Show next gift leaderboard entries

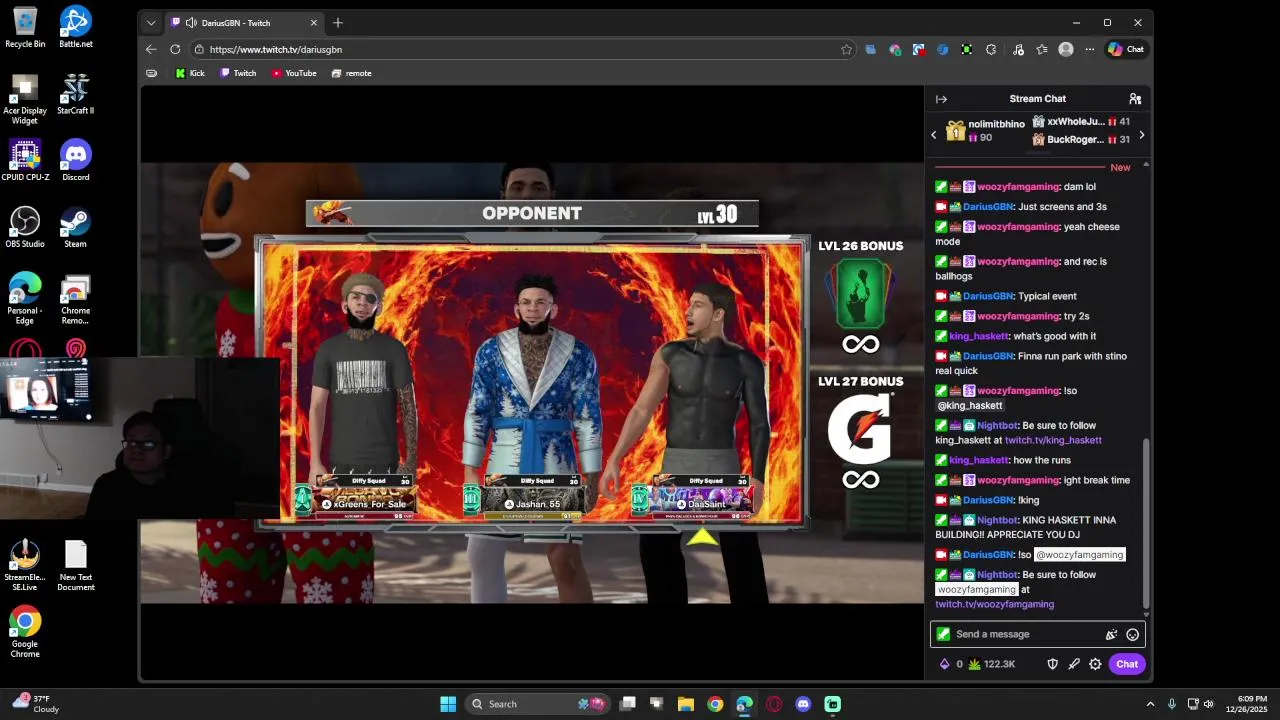point(1141,135)
